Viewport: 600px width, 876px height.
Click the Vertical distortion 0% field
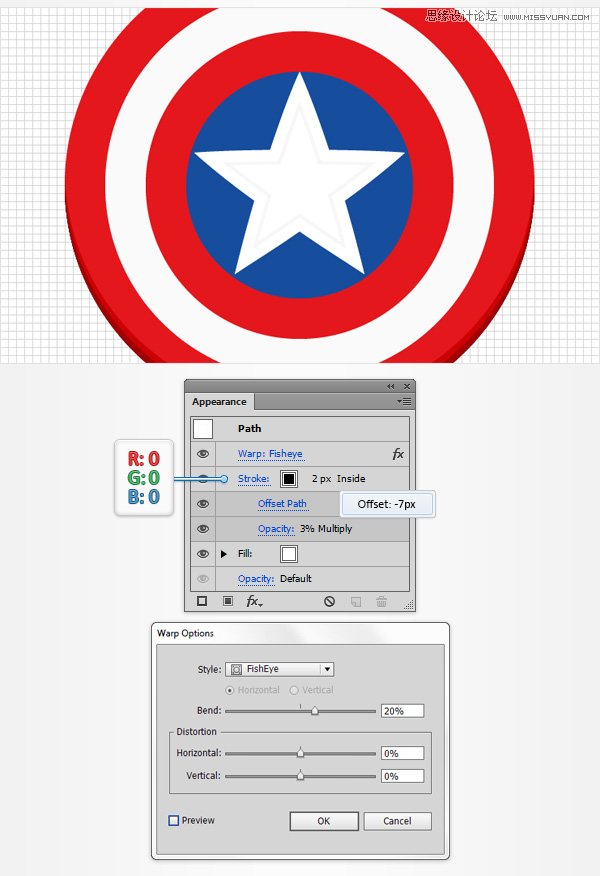(x=402, y=776)
